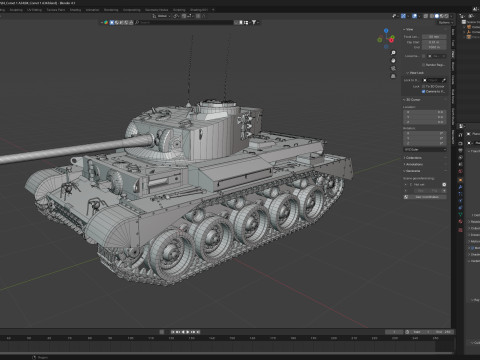Switch to the Compositing workspace
The width and height of the screenshot is (480, 360).
(x=132, y=10)
